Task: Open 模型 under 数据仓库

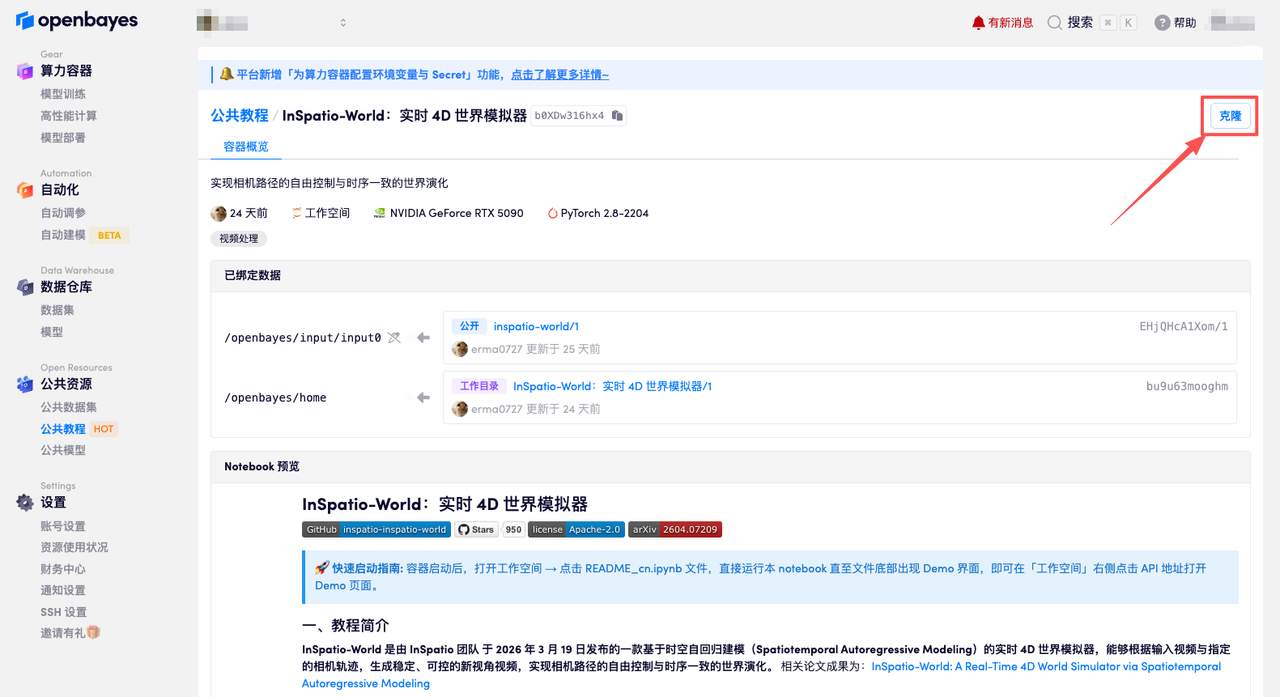Action: pos(51,332)
